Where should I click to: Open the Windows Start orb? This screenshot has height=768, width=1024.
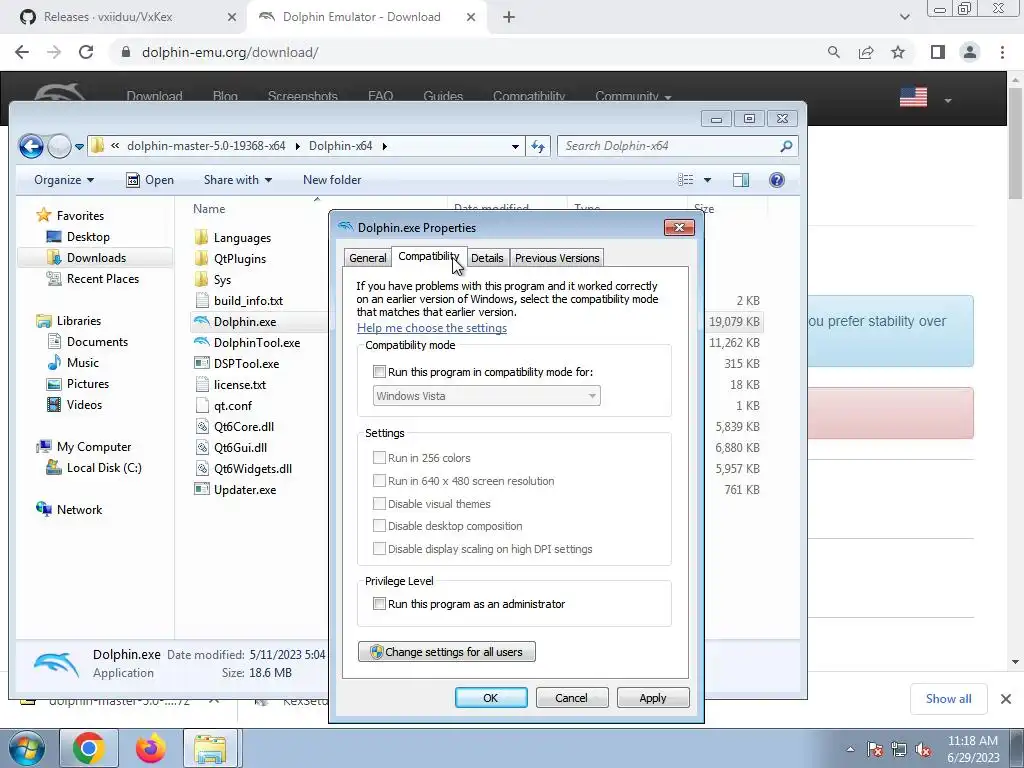[26, 748]
